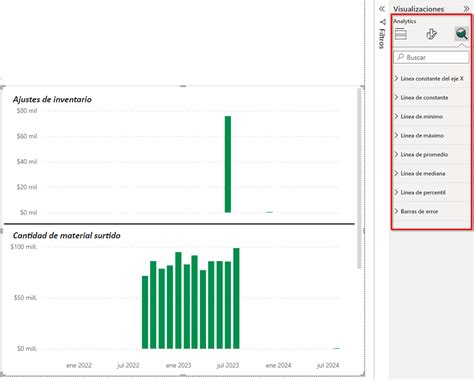The height and width of the screenshot is (380, 474).
Task: Click the $40 mil axis value
Action: pos(27,162)
